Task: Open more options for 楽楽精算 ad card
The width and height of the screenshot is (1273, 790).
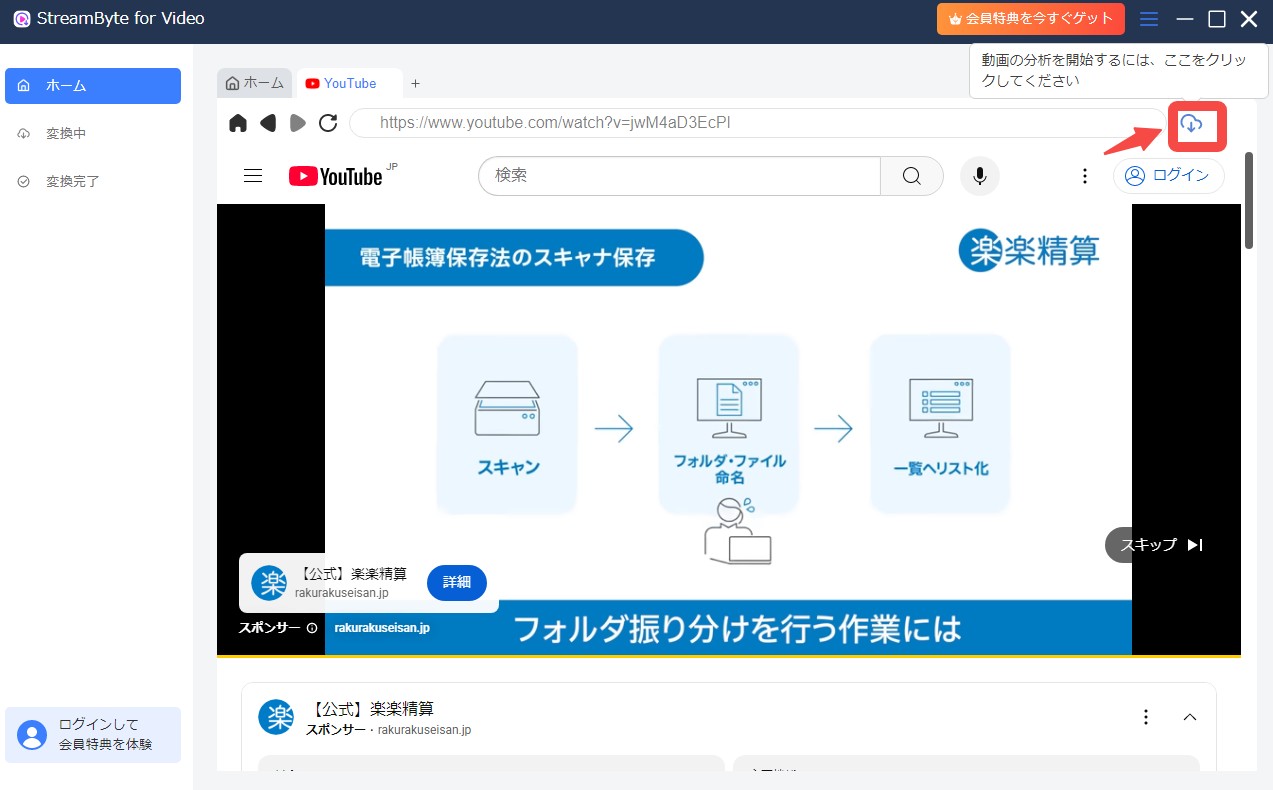Action: [1146, 717]
